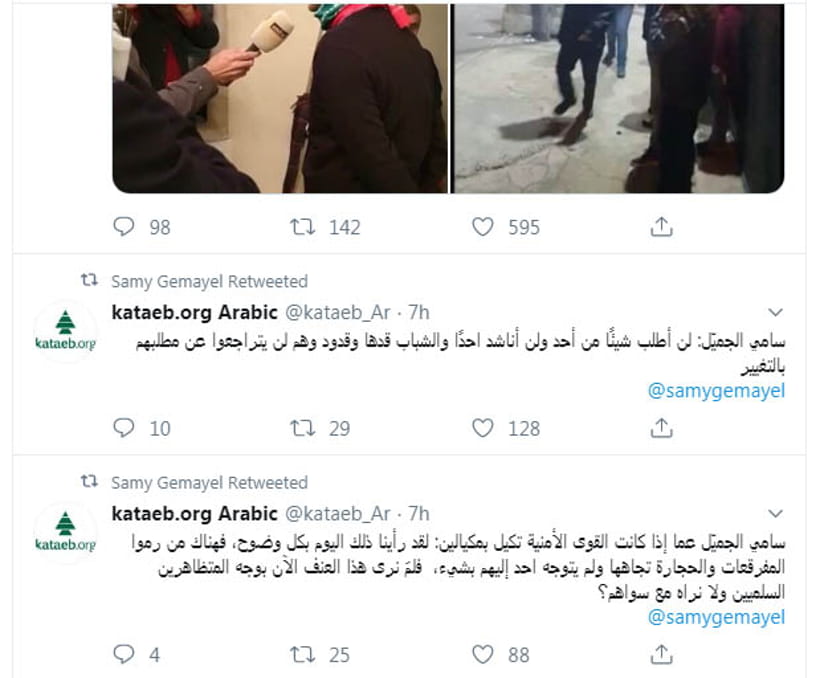Viewport: 820px width, 678px height.
Task: Open @samygemayel mention in first kataeb tweet
Action: click(x=716, y=391)
